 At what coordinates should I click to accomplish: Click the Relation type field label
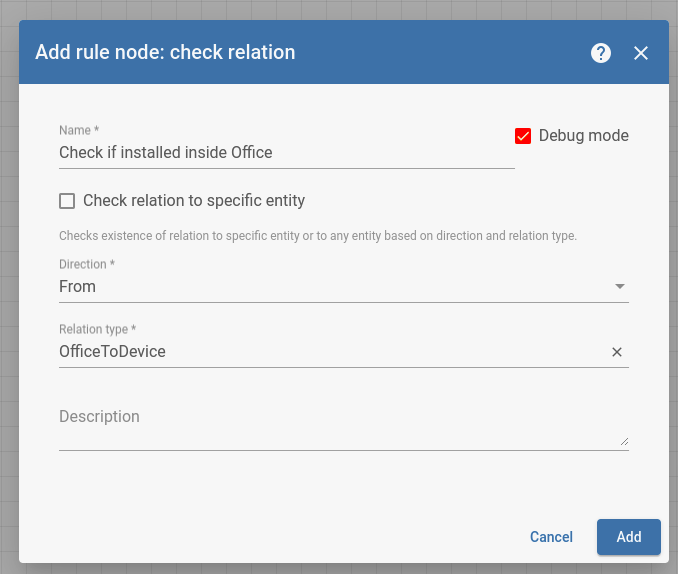[98, 329]
